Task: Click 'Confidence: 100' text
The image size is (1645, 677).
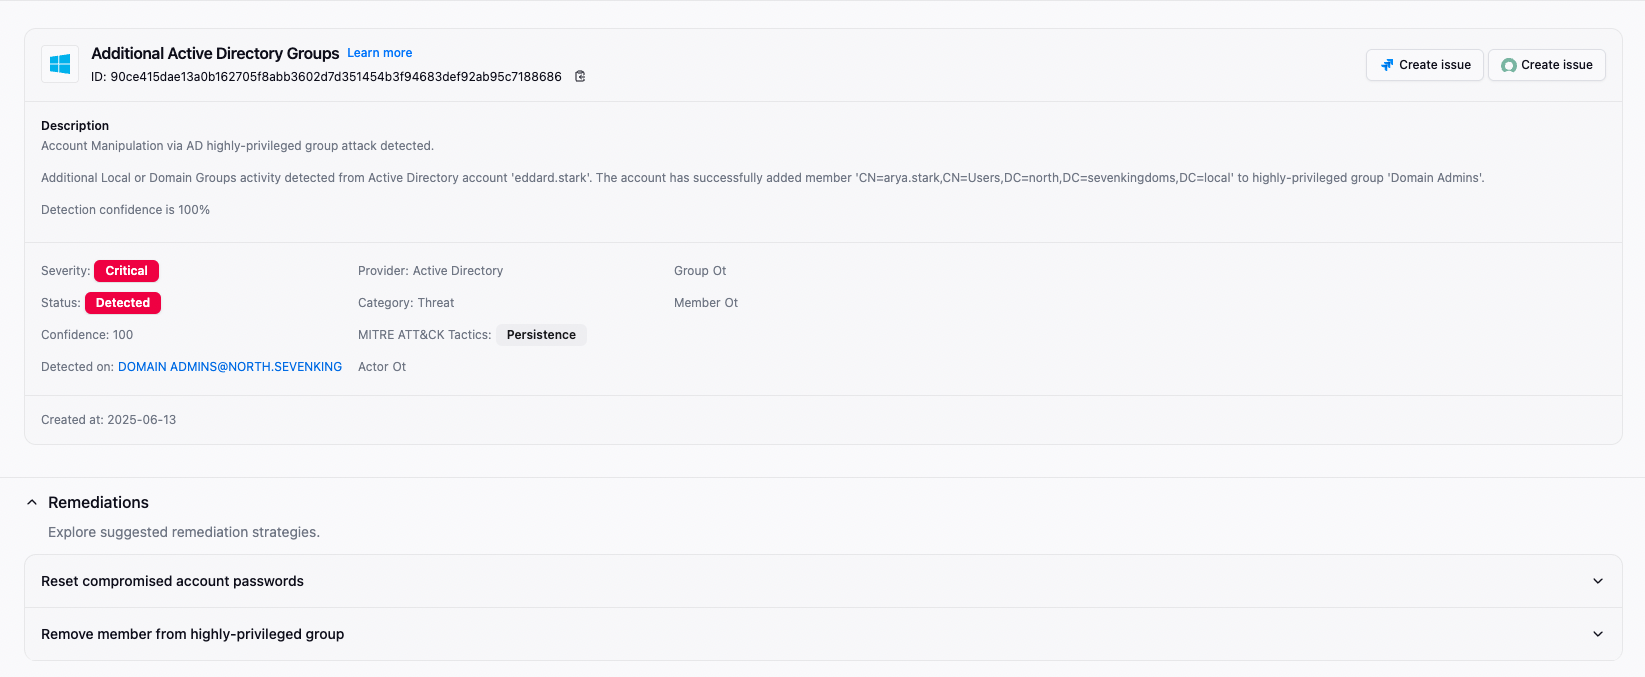Action: point(87,335)
